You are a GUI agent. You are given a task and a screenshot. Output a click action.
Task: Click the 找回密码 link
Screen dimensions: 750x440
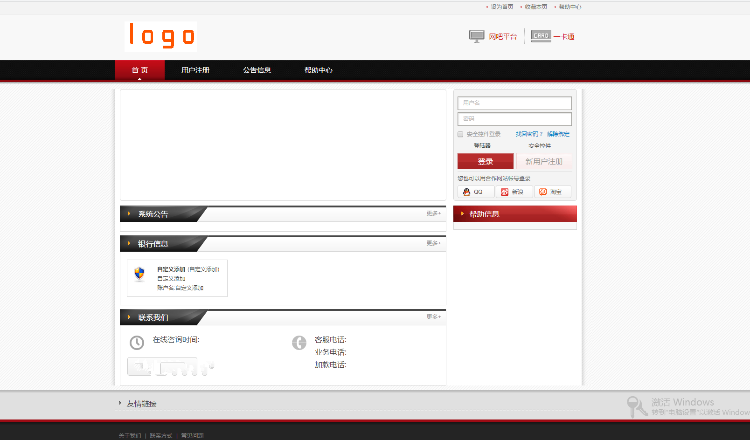(x=529, y=134)
